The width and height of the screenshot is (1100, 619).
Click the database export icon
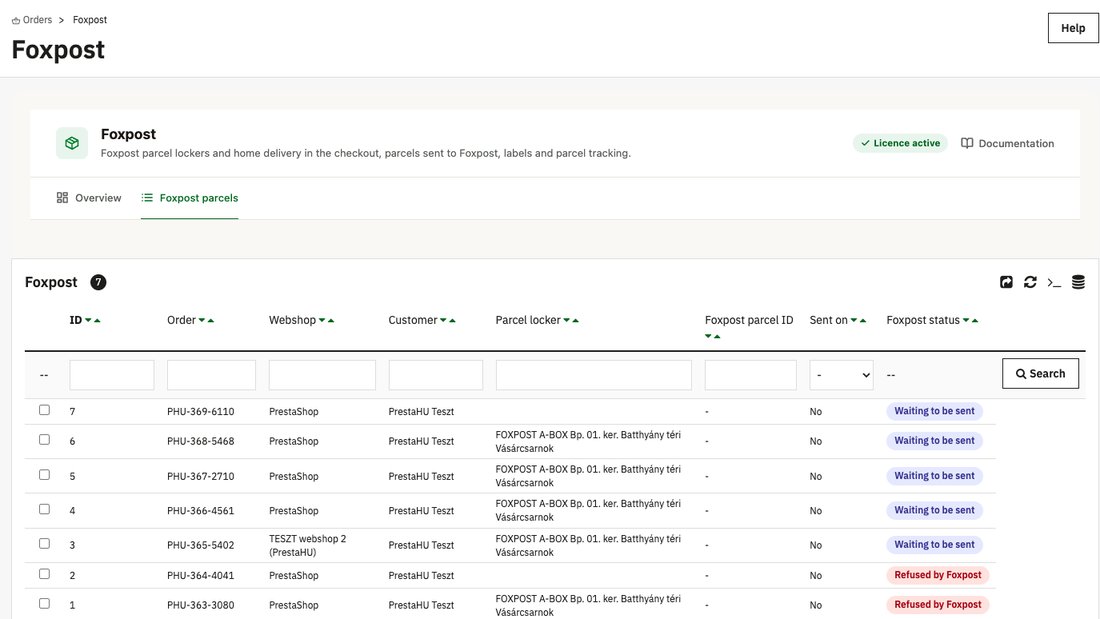(1078, 282)
